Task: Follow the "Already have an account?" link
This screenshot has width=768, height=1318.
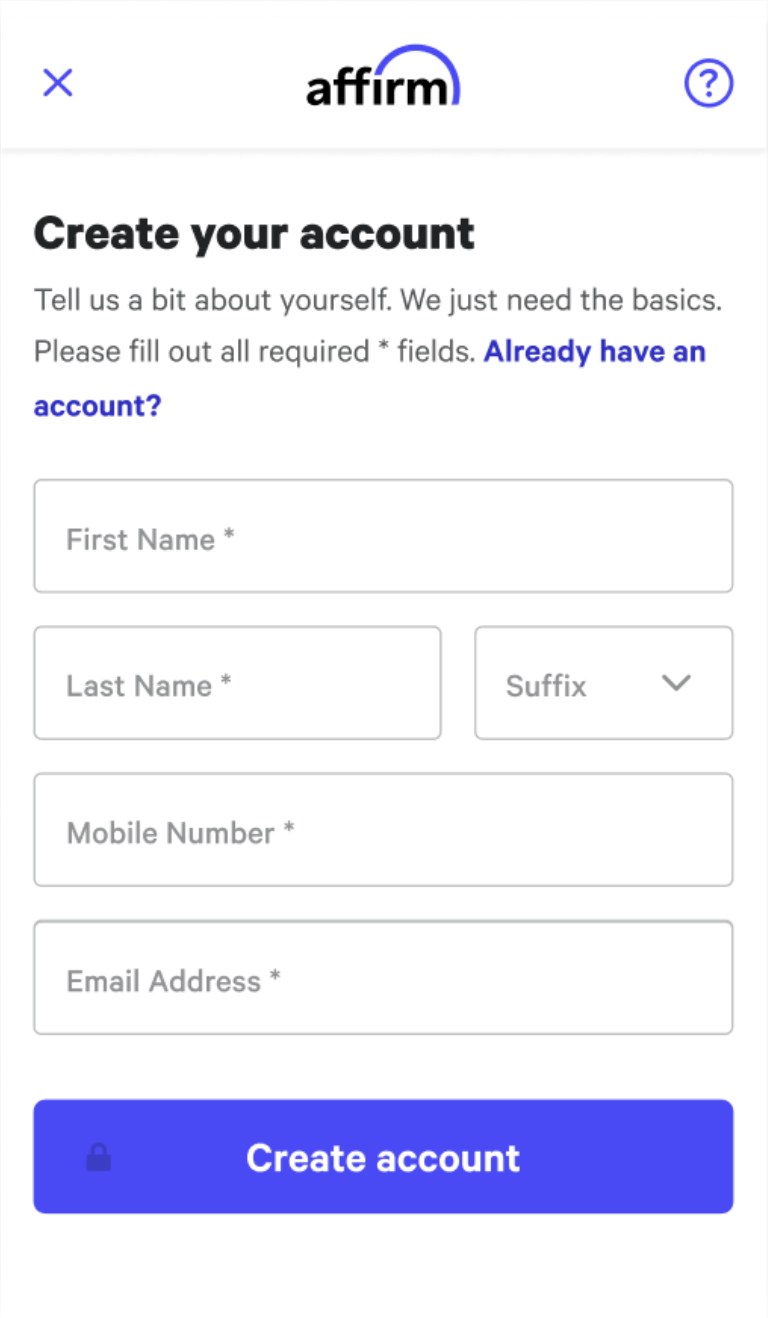Action: pyautogui.click(x=594, y=352)
